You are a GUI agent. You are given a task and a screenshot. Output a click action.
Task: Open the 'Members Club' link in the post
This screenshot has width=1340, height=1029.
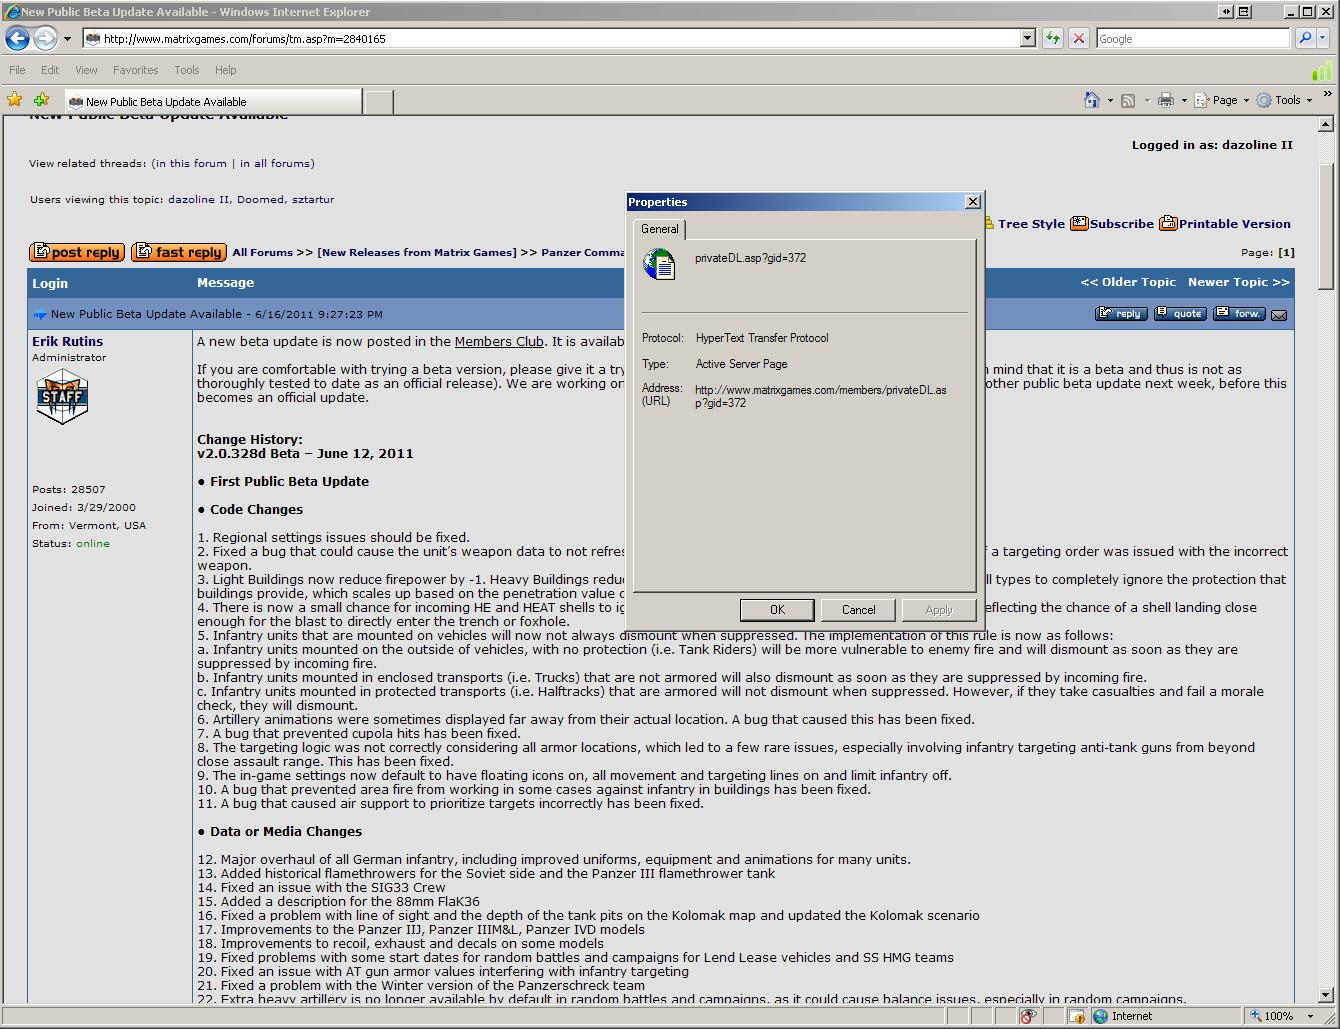(x=499, y=342)
